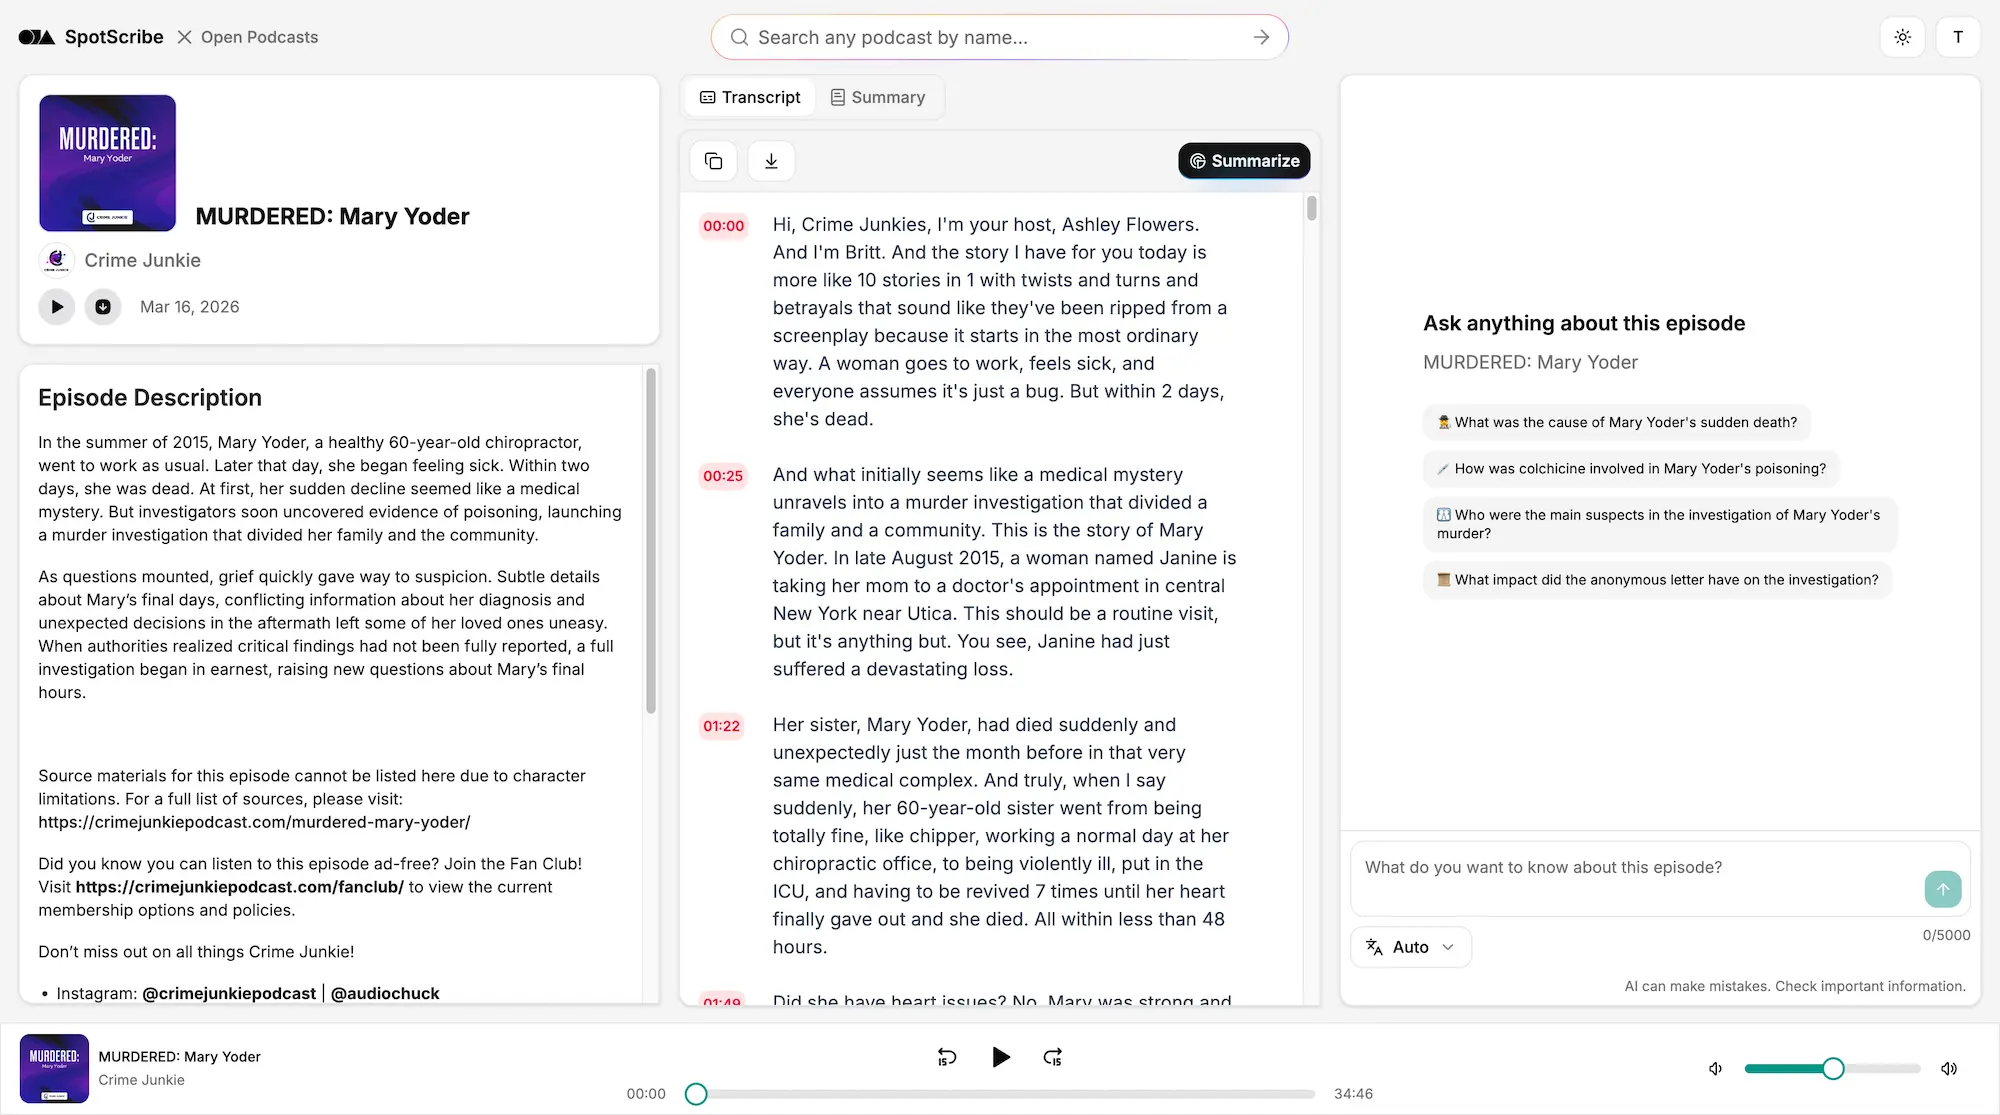Switch to the Summary tab
This screenshot has height=1115, width=2000.
point(878,97)
